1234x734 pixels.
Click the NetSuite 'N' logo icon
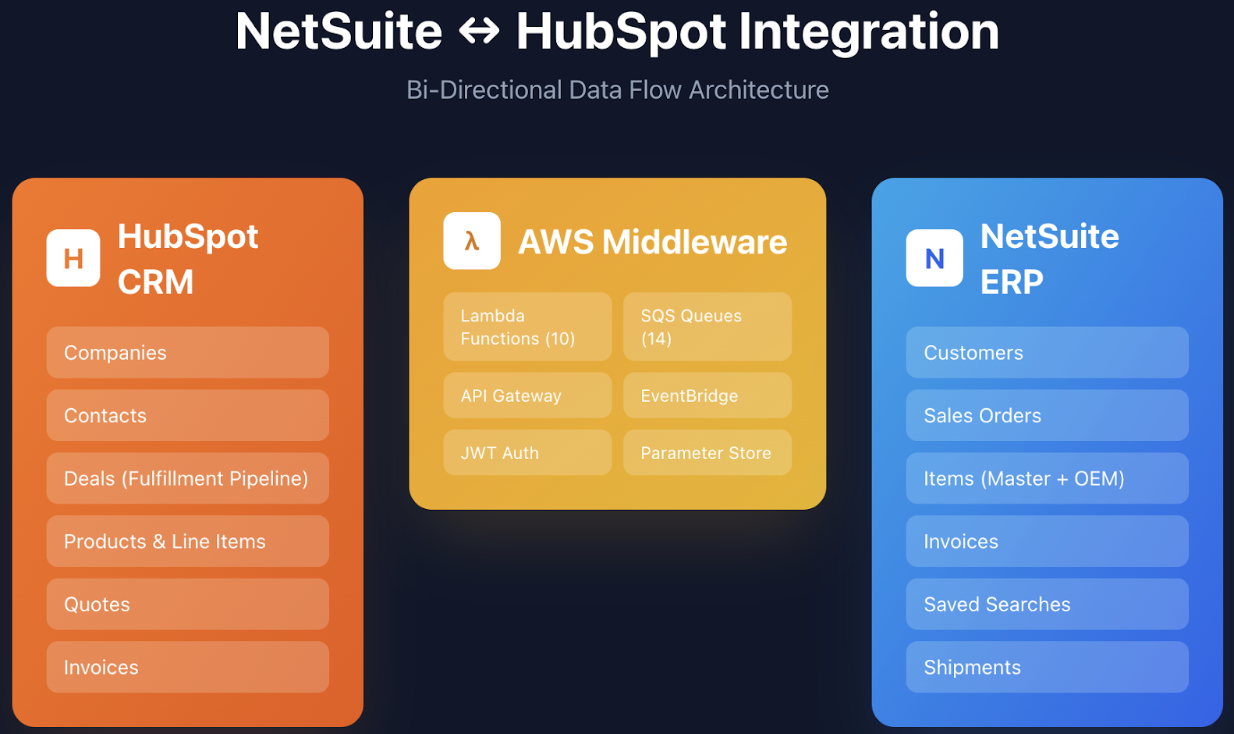934,259
